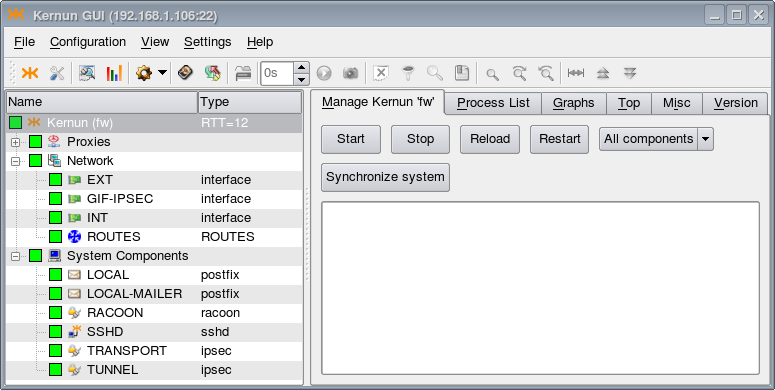Click the camera snapshot icon

[x=350, y=74]
